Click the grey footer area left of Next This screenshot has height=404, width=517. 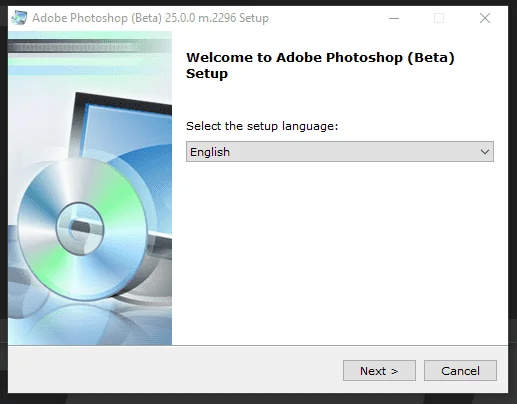tap(175, 370)
